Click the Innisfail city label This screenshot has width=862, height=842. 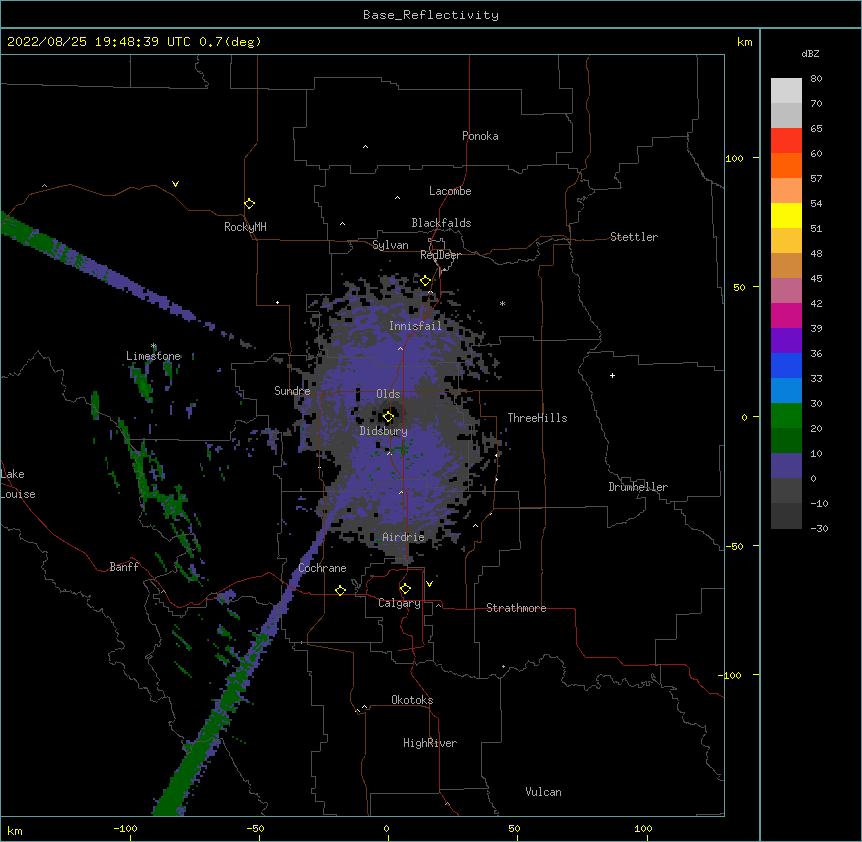(x=416, y=326)
